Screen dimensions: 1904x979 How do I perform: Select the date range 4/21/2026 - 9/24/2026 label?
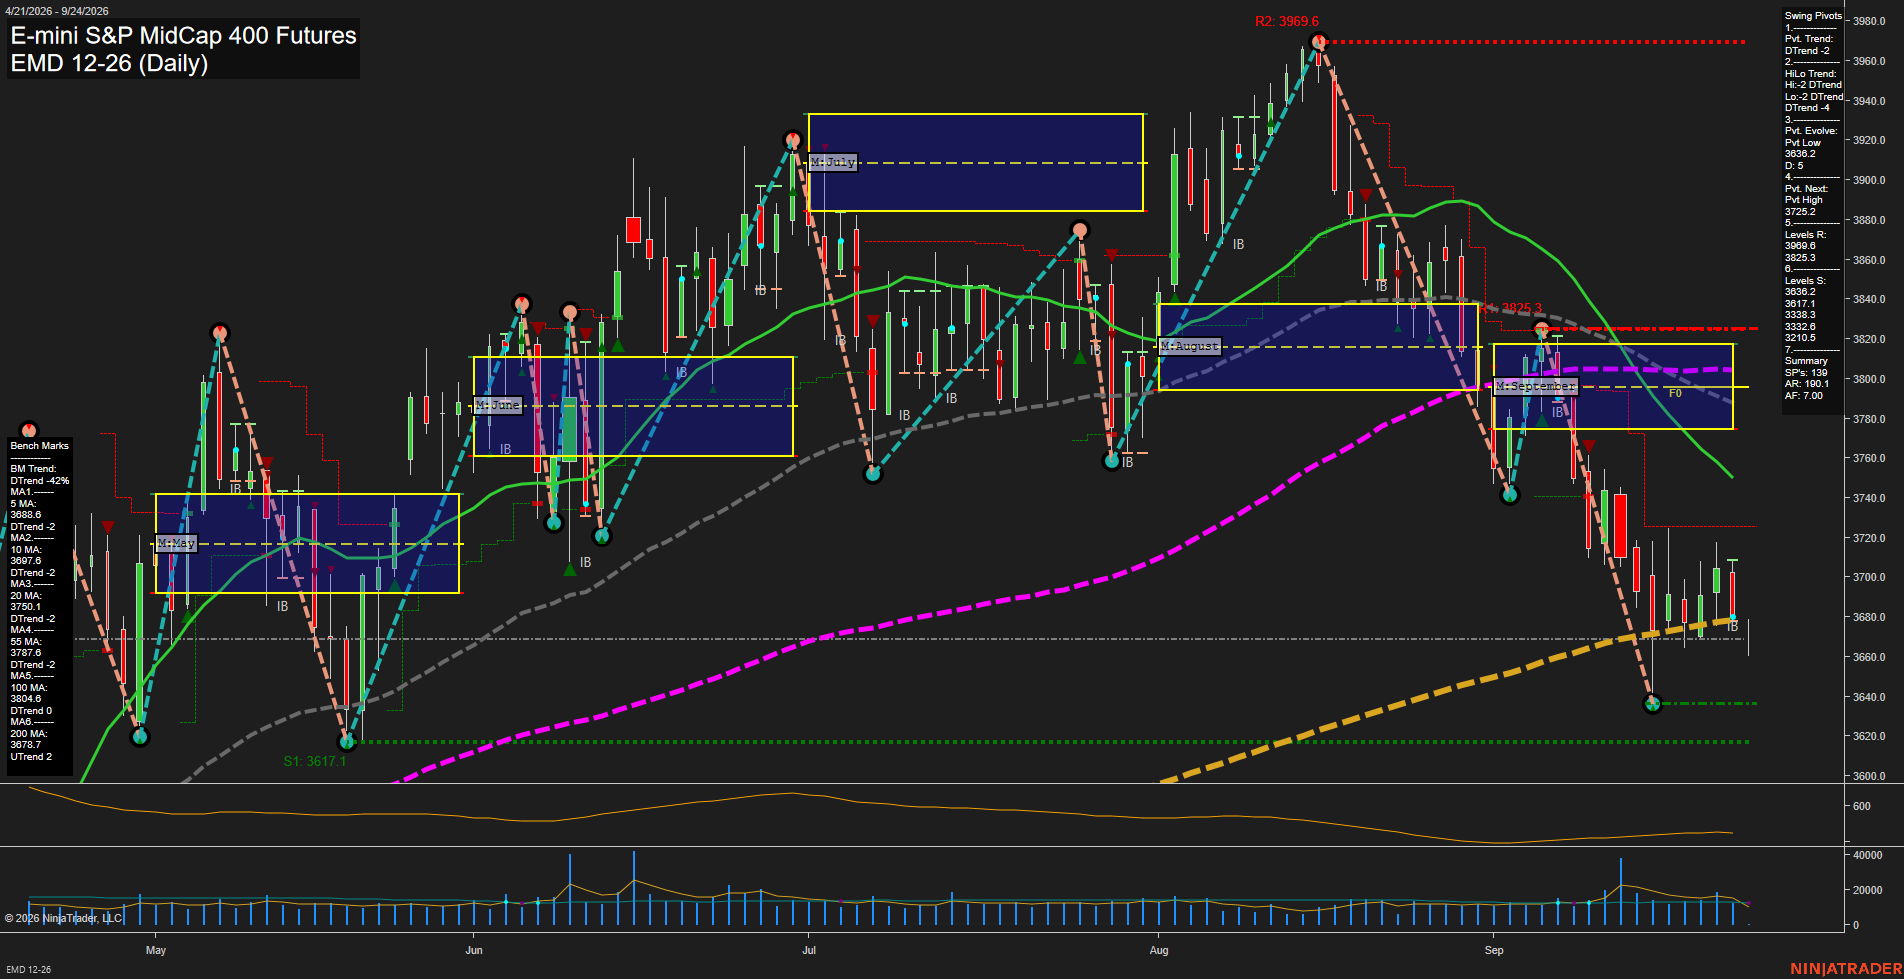[57, 11]
